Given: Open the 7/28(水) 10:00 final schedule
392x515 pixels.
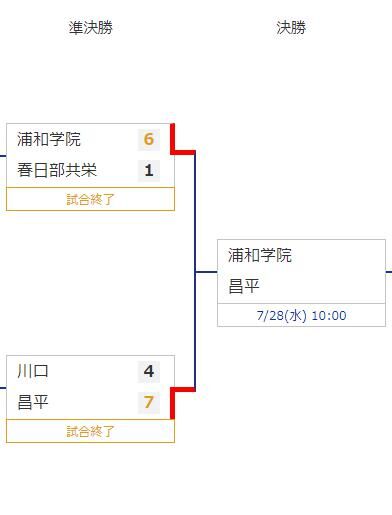Looking at the screenshot, I should 301,315.
